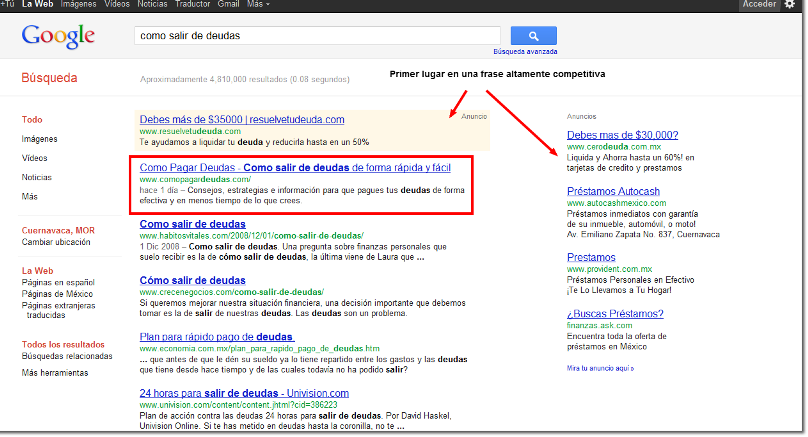This screenshot has width=808, height=437.
Task: Open the settings gear icon
Action: pyautogui.click(x=789, y=4)
